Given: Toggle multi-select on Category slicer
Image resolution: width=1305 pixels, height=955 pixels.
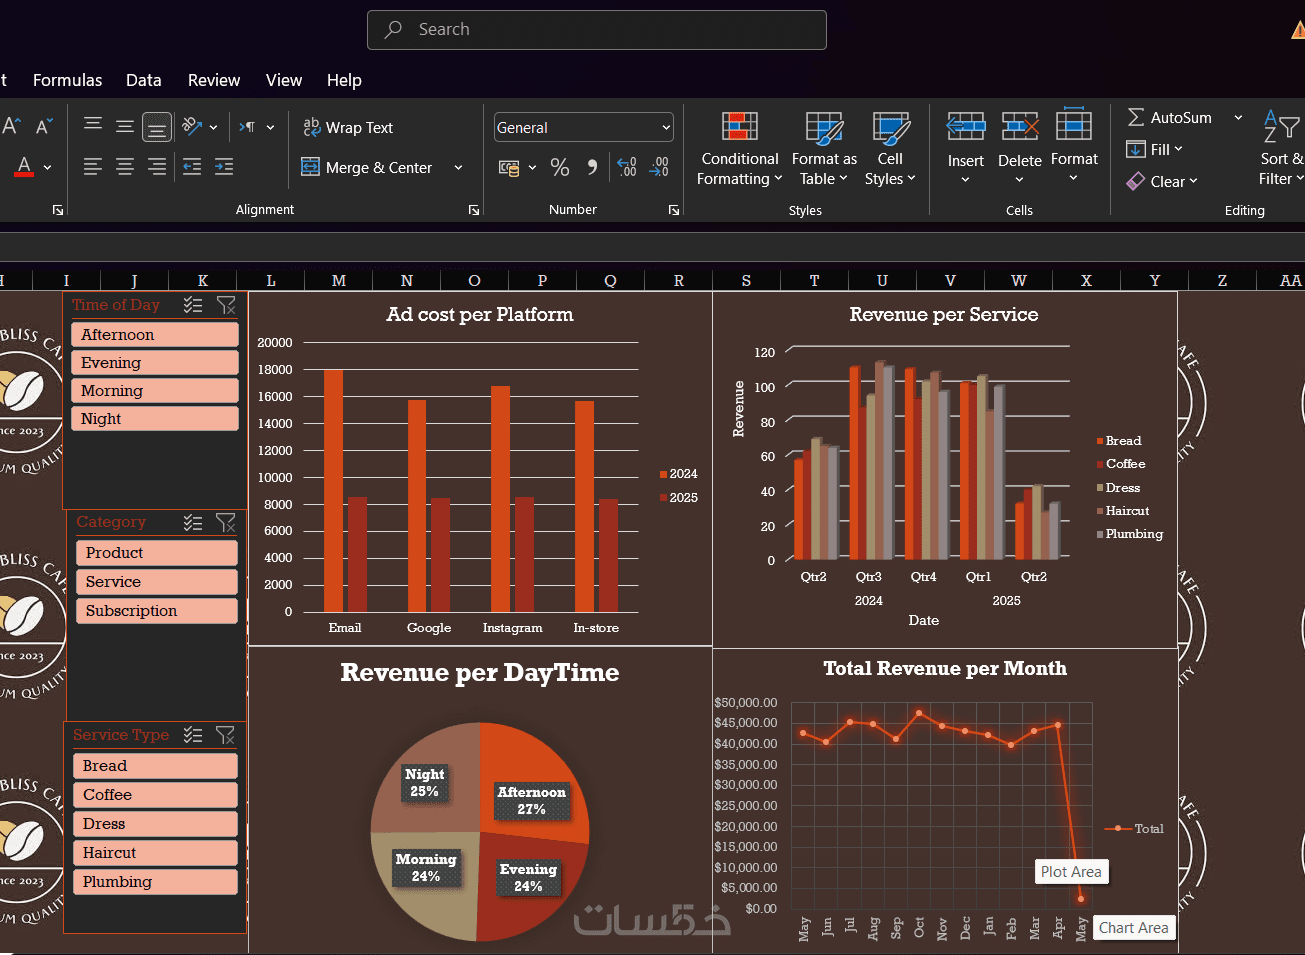Looking at the screenshot, I should [193, 522].
